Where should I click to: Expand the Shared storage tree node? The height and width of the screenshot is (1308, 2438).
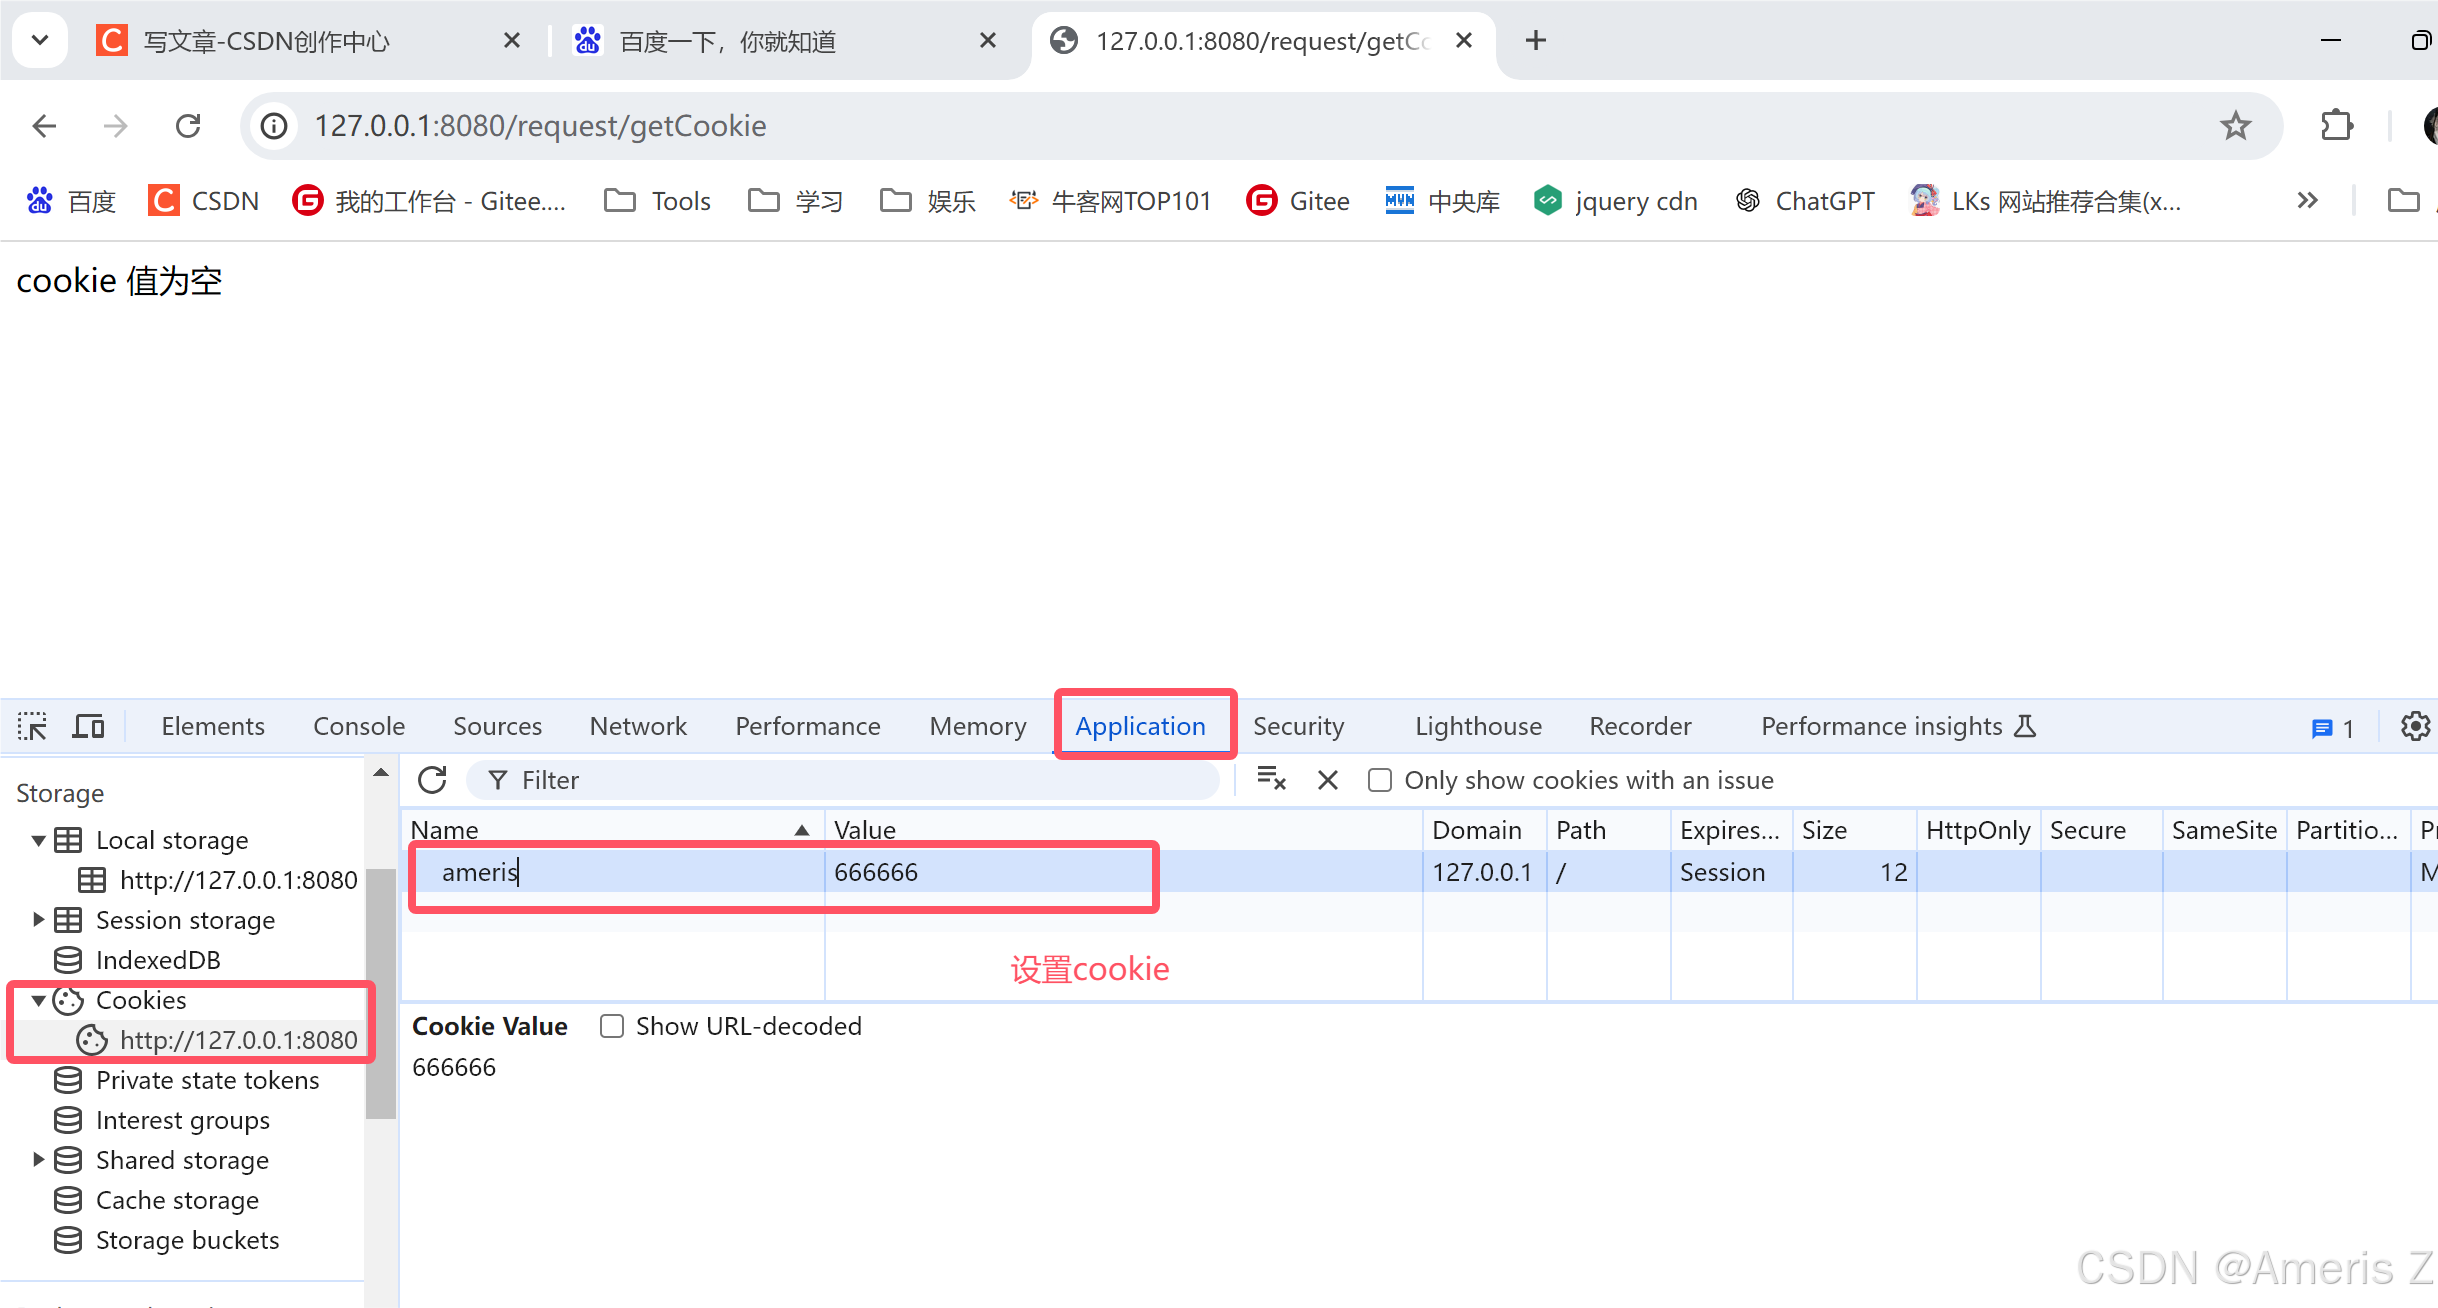click(38, 1159)
